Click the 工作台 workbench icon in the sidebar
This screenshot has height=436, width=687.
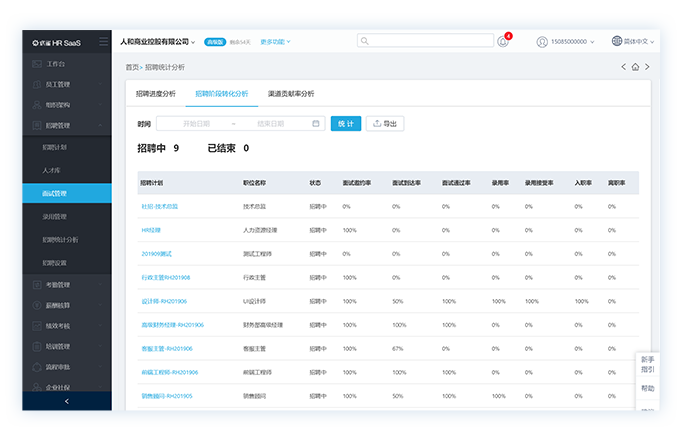(37, 64)
